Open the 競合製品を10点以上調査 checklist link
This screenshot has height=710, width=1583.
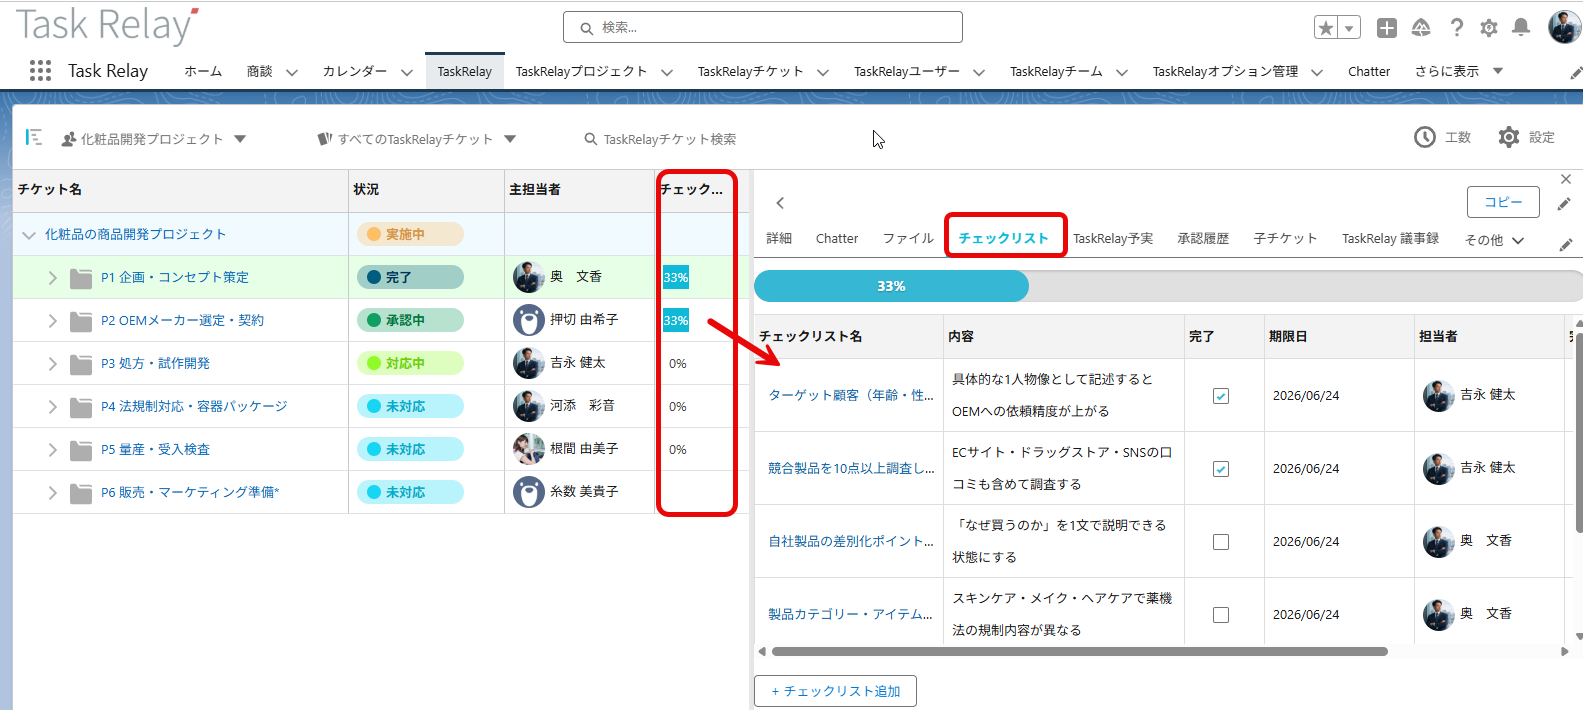click(x=851, y=468)
